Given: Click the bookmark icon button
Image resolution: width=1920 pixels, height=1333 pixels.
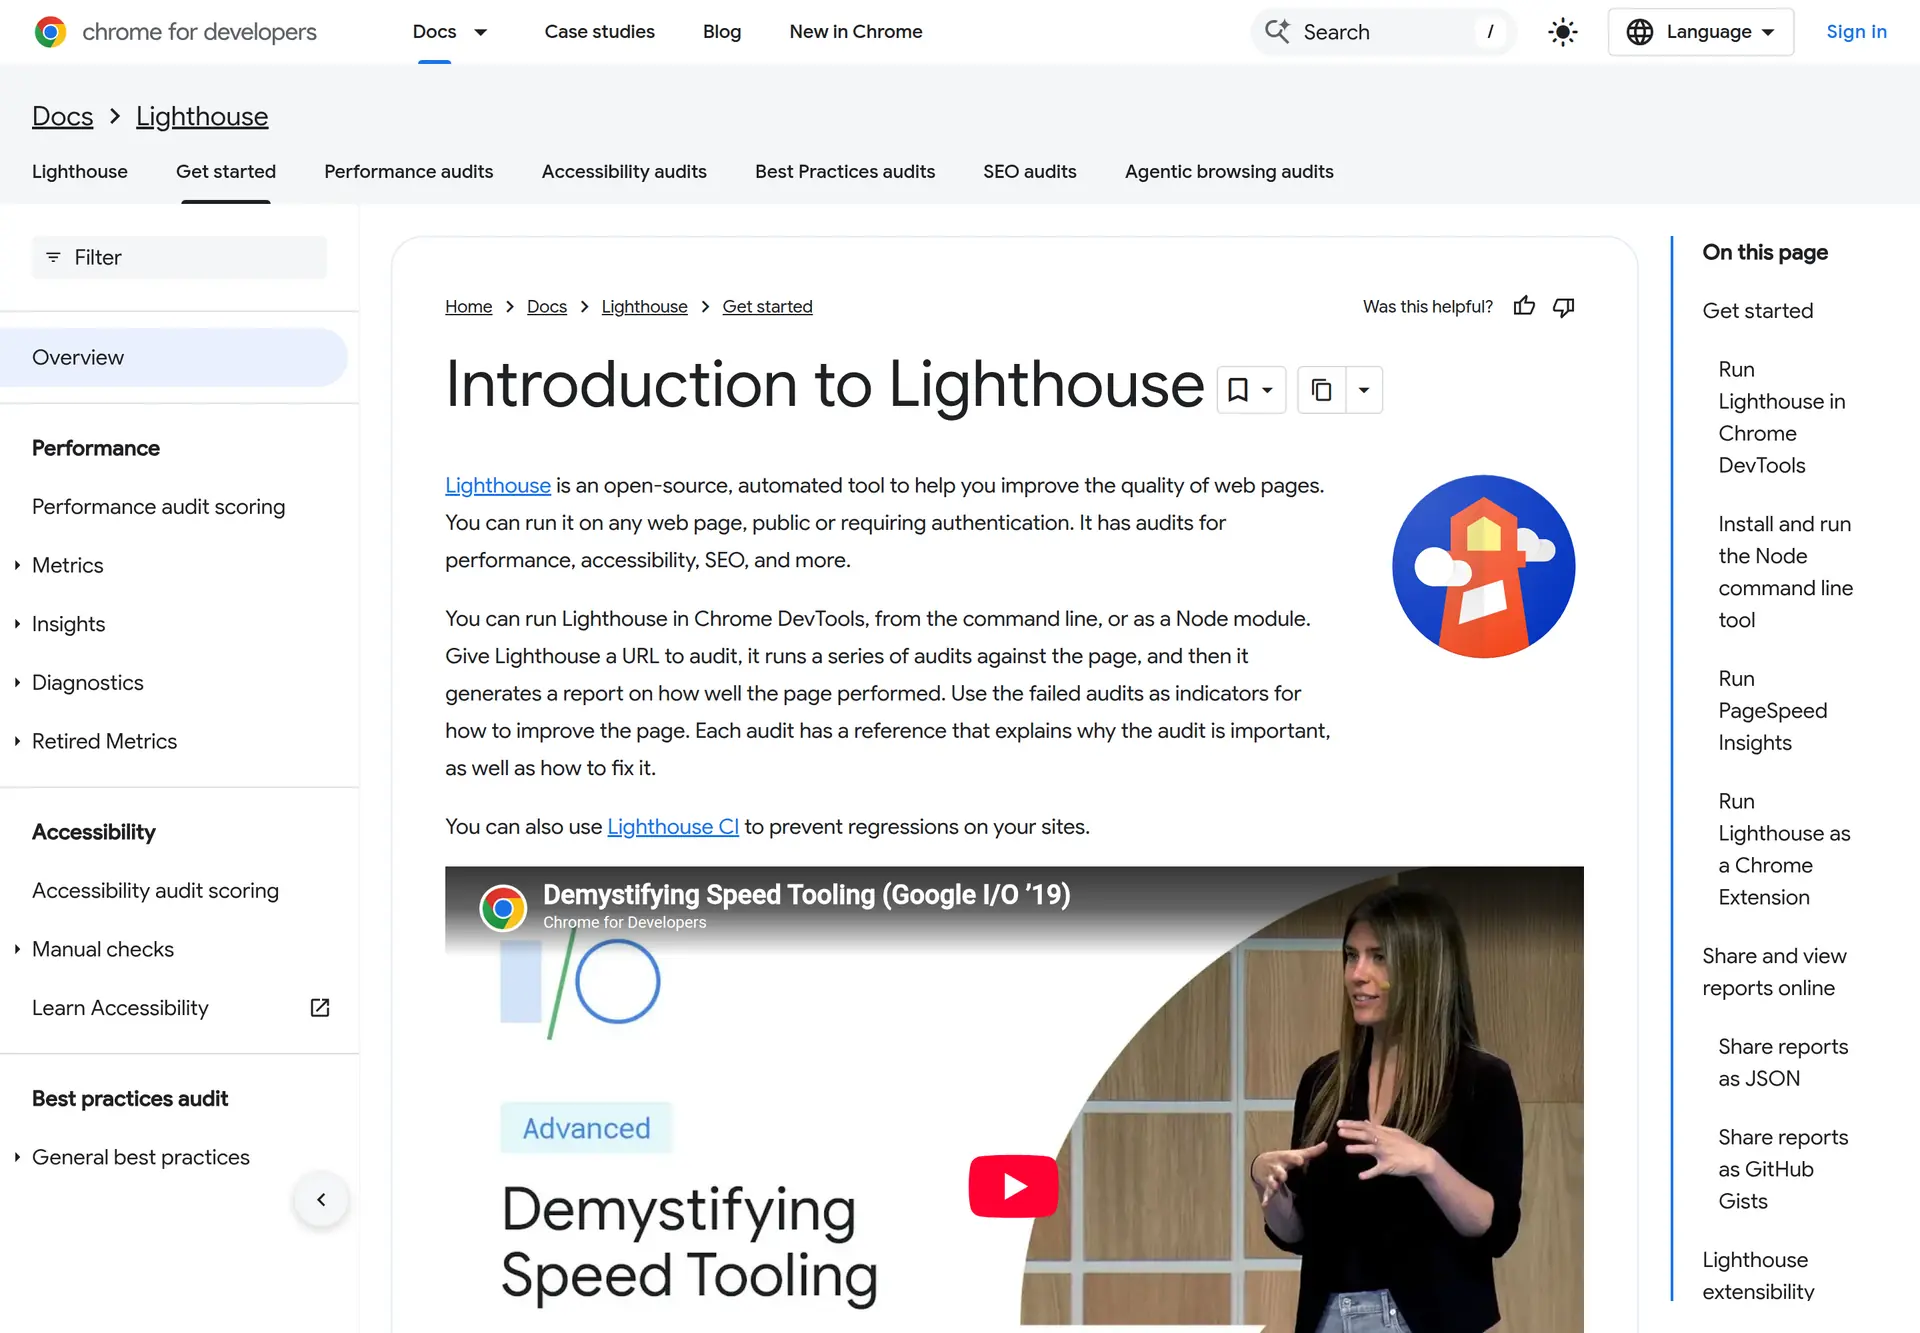Looking at the screenshot, I should coord(1251,390).
